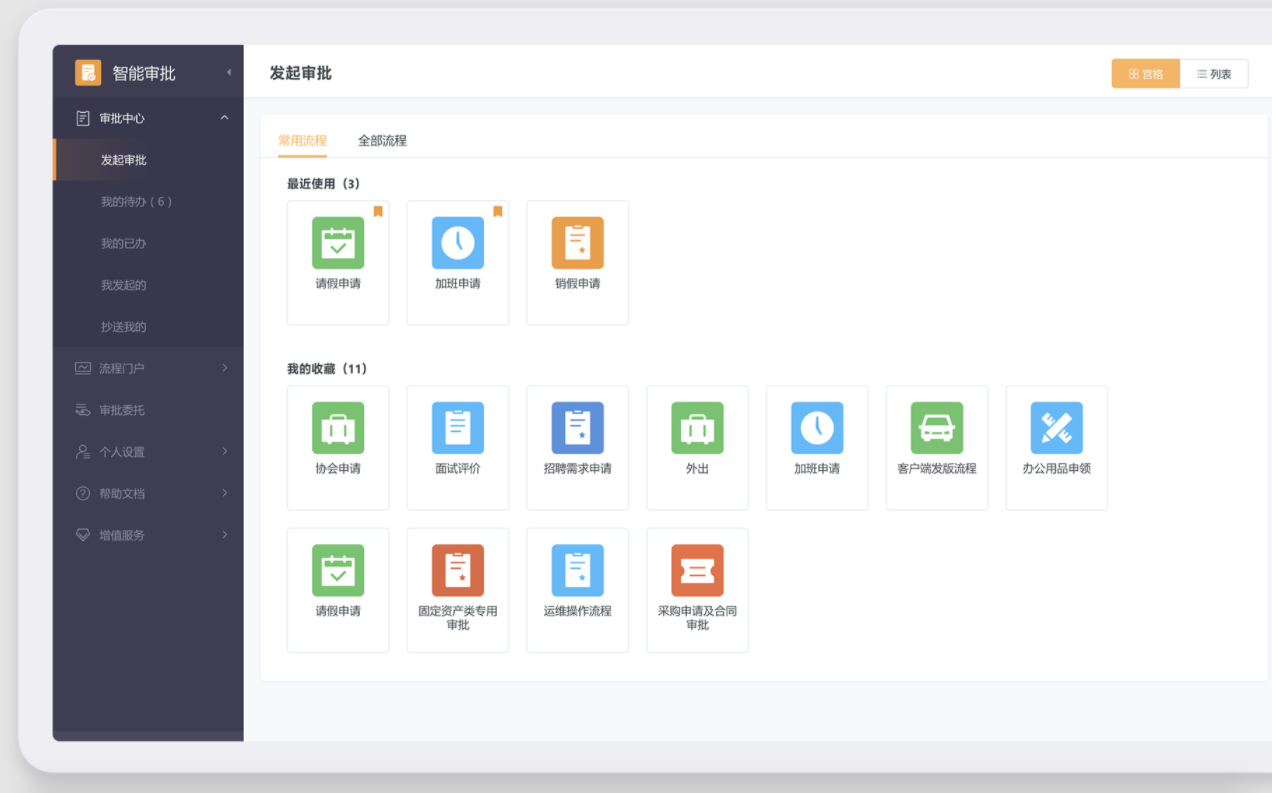Open the 办公用品申领 tools icon

pos(1057,427)
